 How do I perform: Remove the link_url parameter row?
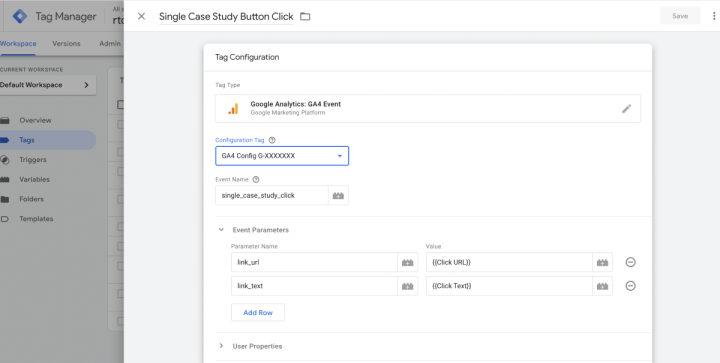(x=630, y=262)
